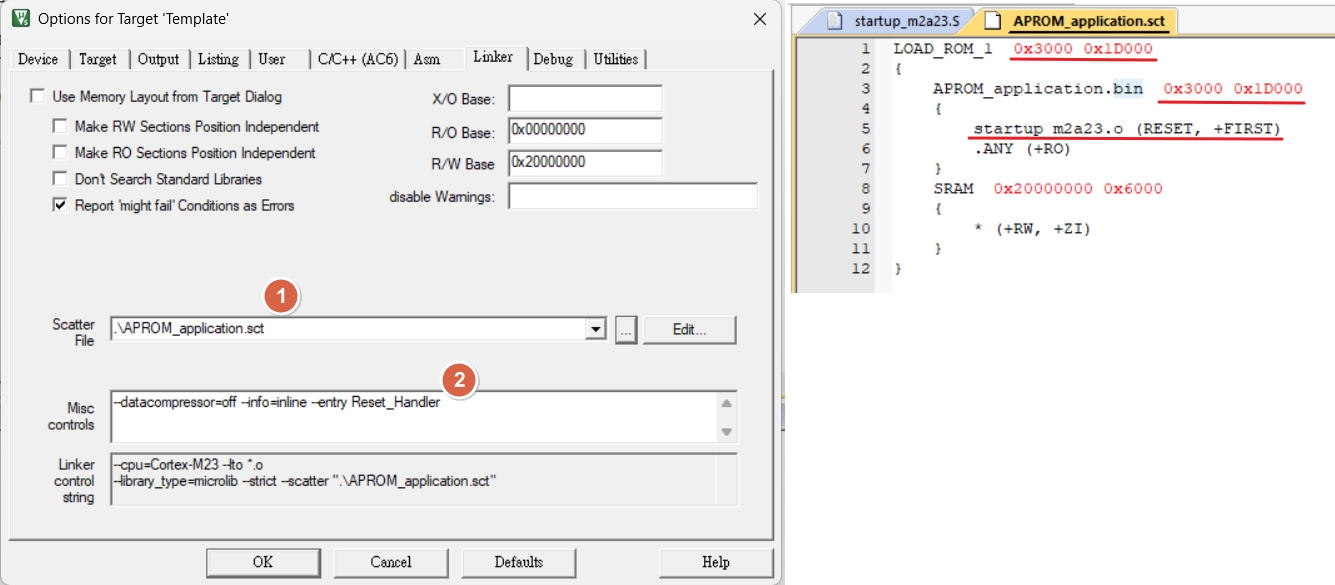Click the file icon on startup_m2a23.S tab
This screenshot has height=585, width=1335.
[835, 21]
